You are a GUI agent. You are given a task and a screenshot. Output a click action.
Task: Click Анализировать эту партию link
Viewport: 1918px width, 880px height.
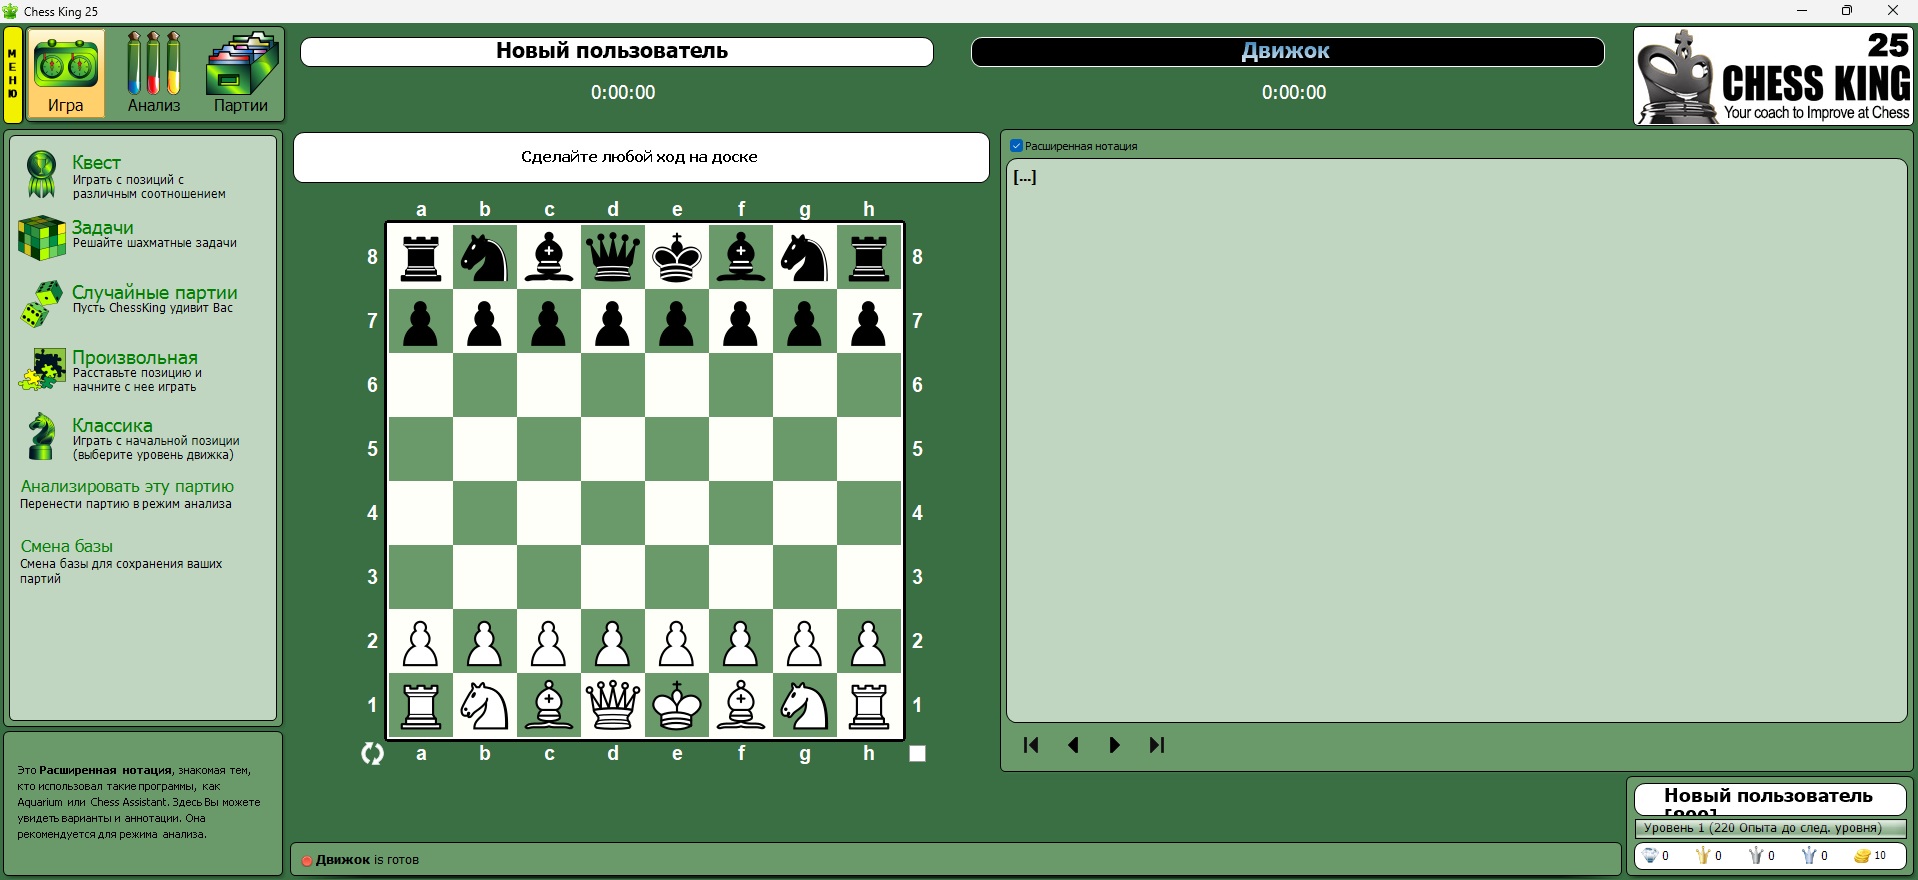[127, 487]
